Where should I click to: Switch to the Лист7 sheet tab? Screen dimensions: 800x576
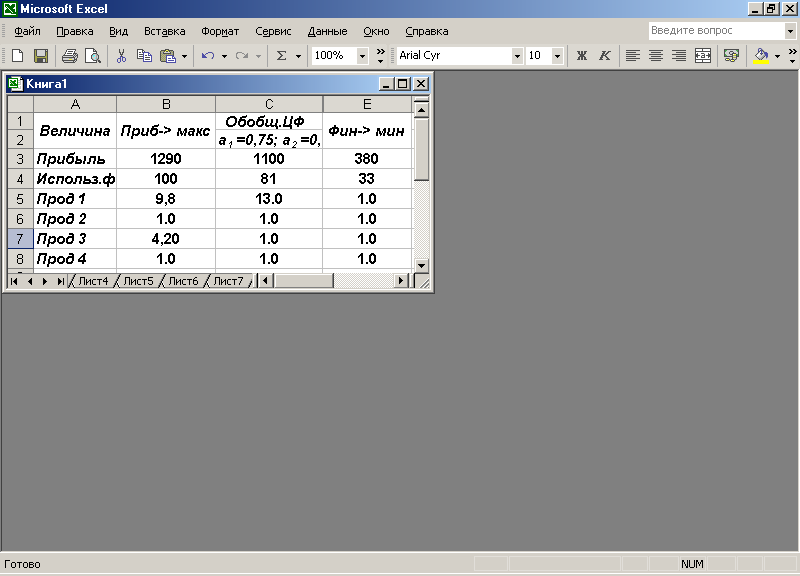(x=228, y=281)
